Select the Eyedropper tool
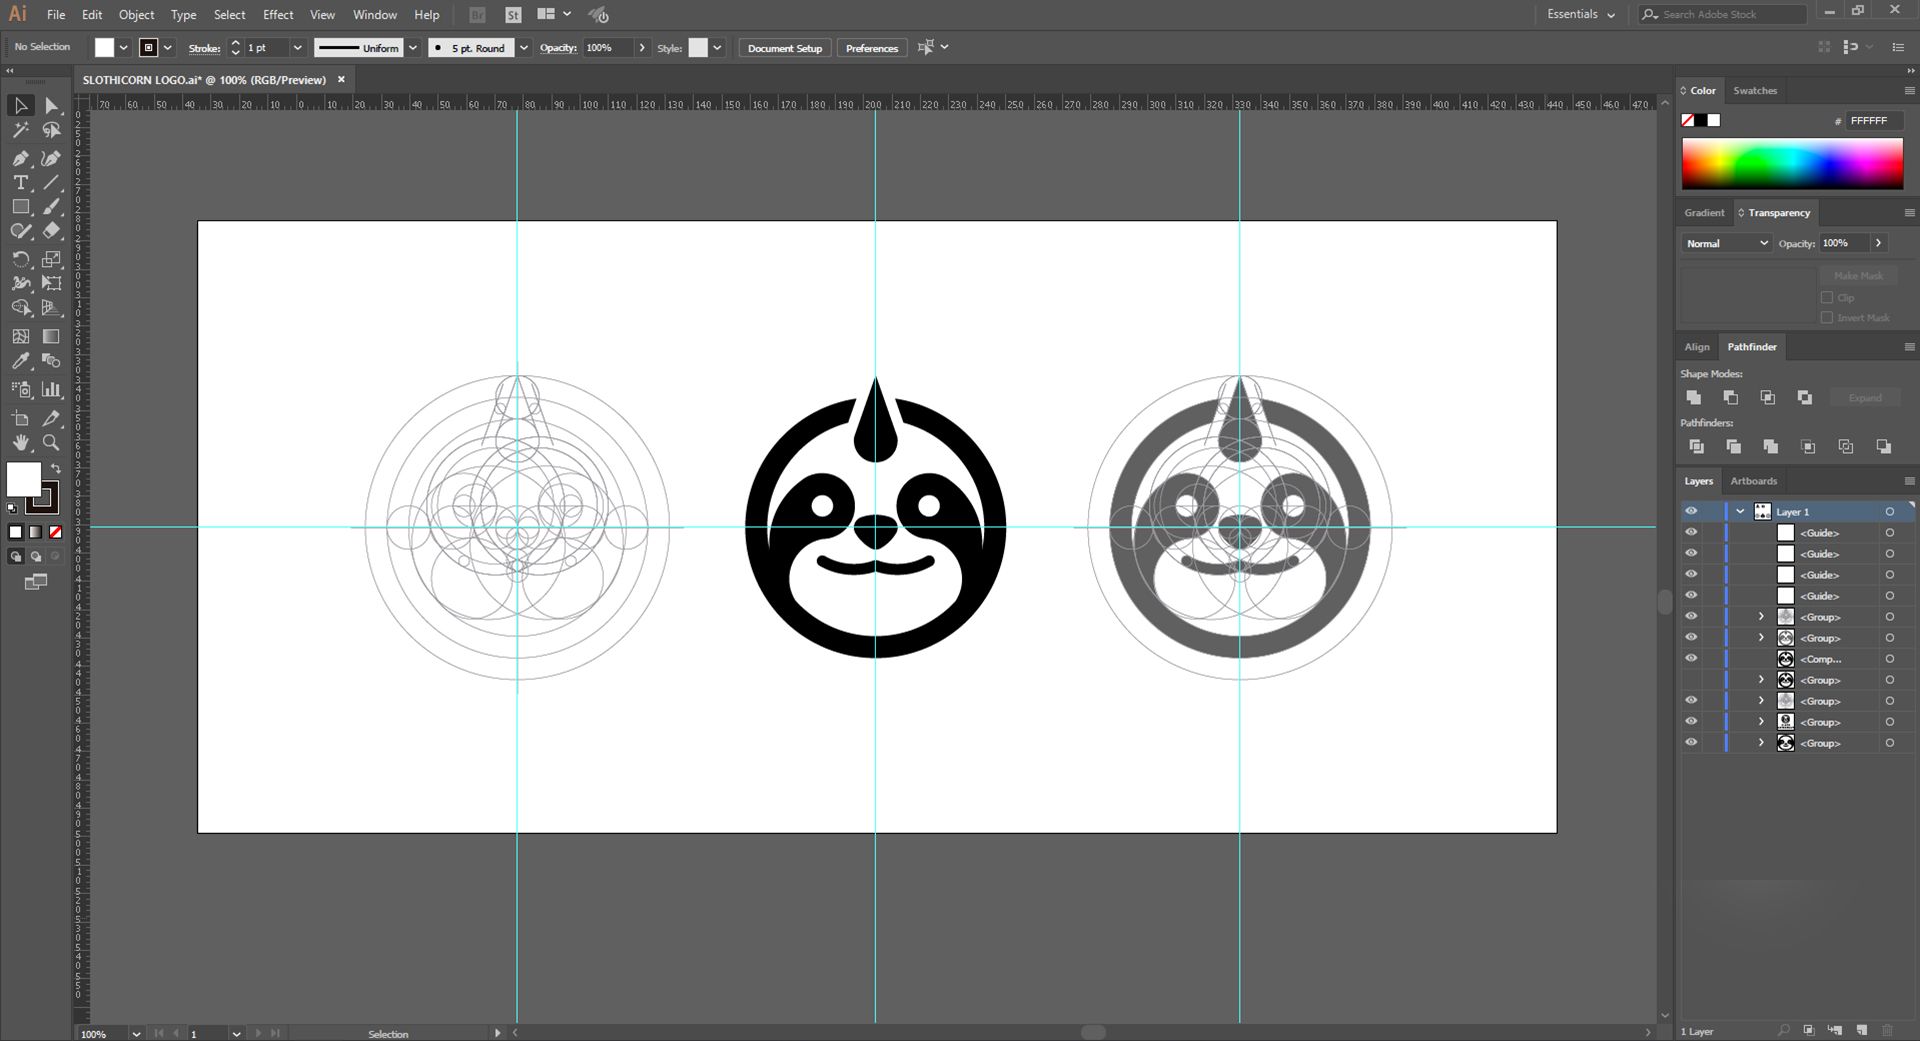This screenshot has height=1041, width=1920. click(20, 361)
